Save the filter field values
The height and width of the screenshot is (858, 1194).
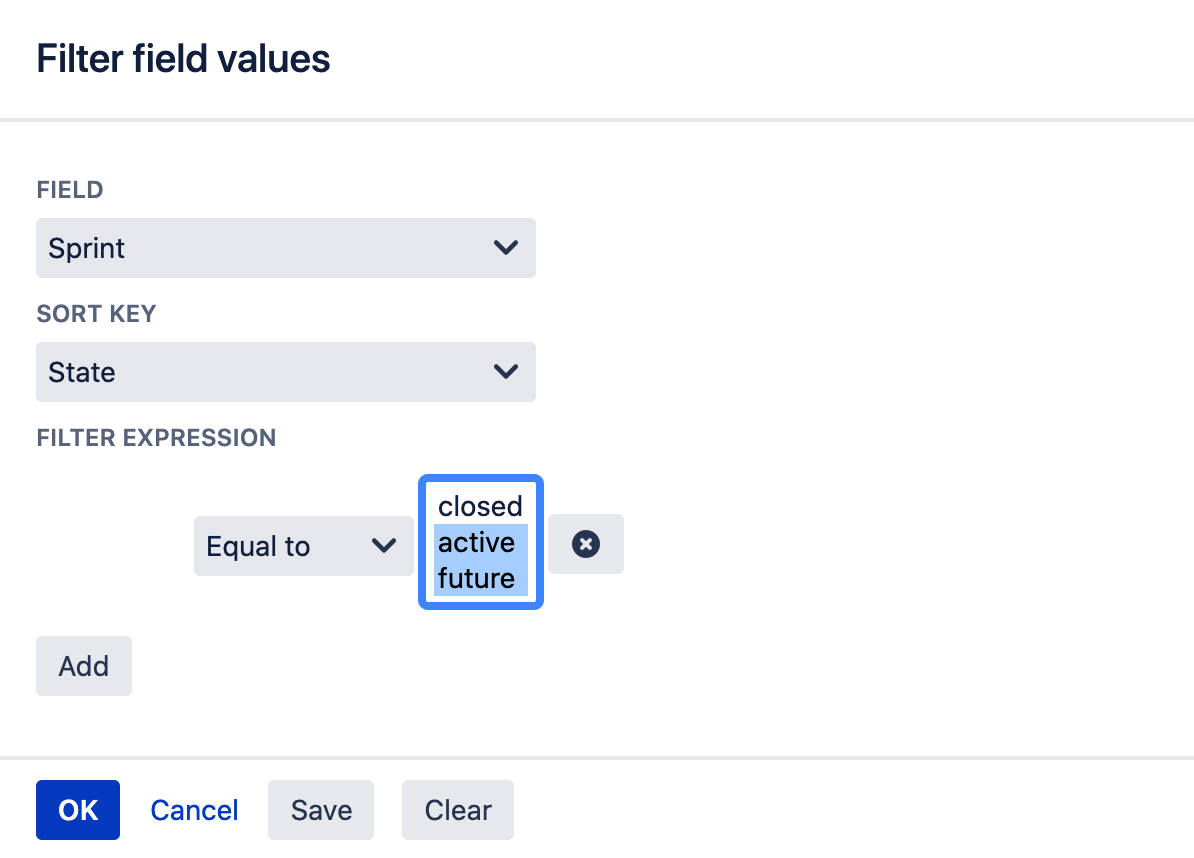point(321,810)
